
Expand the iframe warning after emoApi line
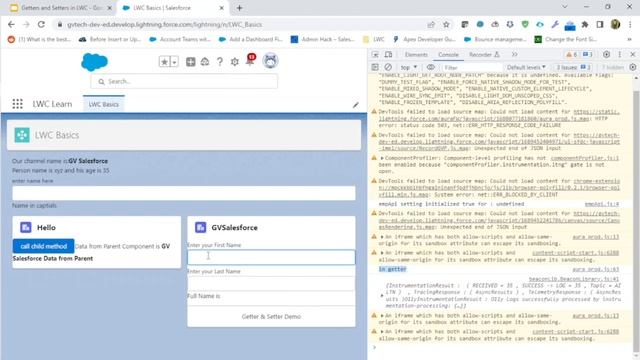click(382, 237)
